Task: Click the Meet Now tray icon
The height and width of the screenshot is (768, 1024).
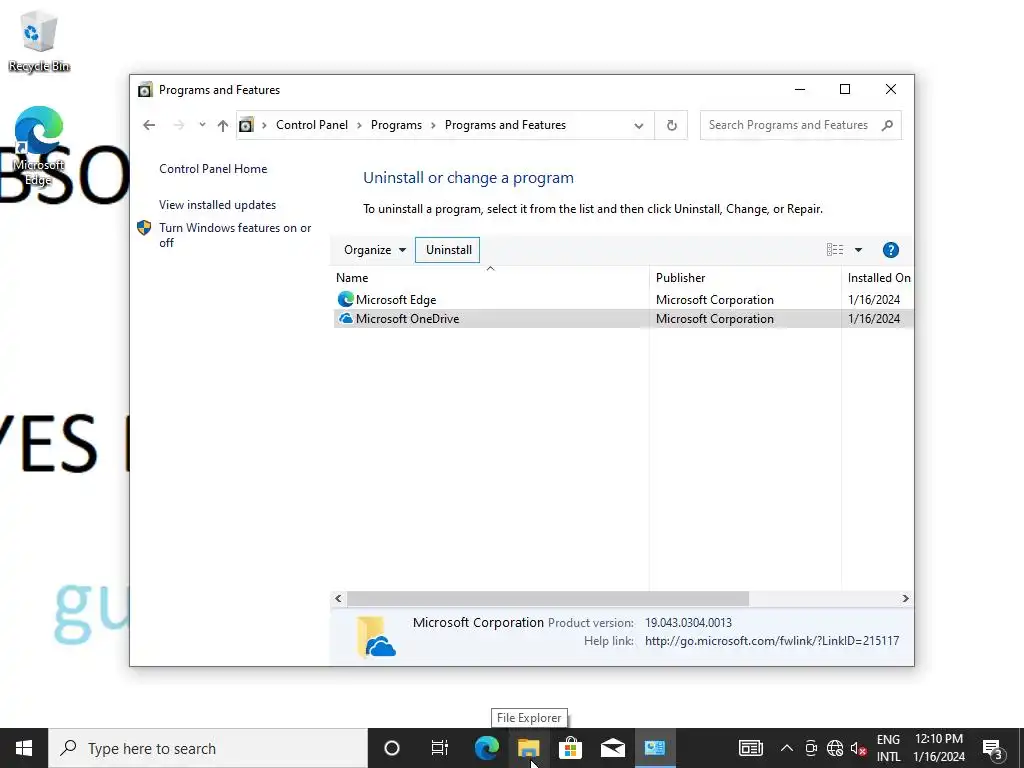Action: pos(811,748)
